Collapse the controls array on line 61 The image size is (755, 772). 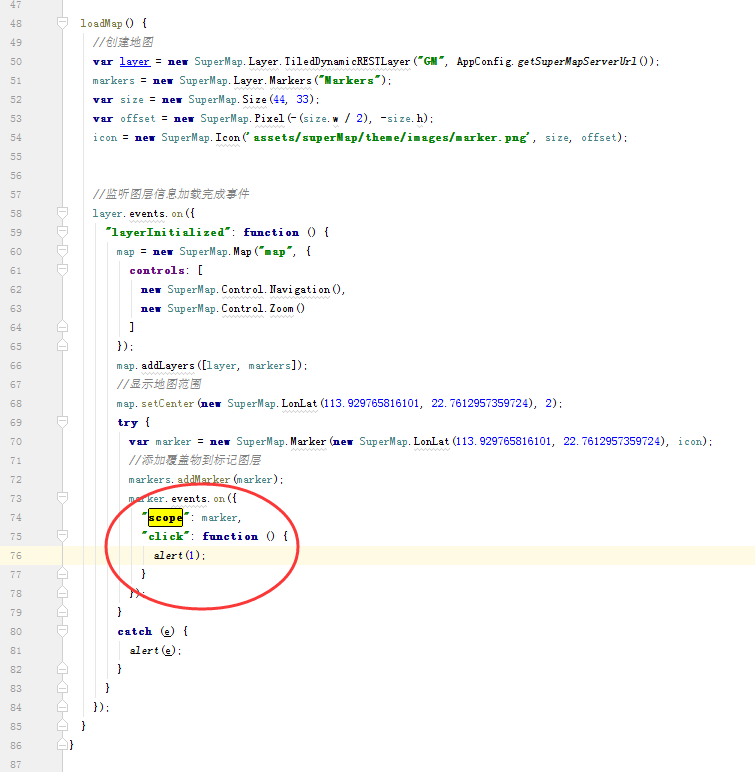pyautogui.click(x=62, y=269)
